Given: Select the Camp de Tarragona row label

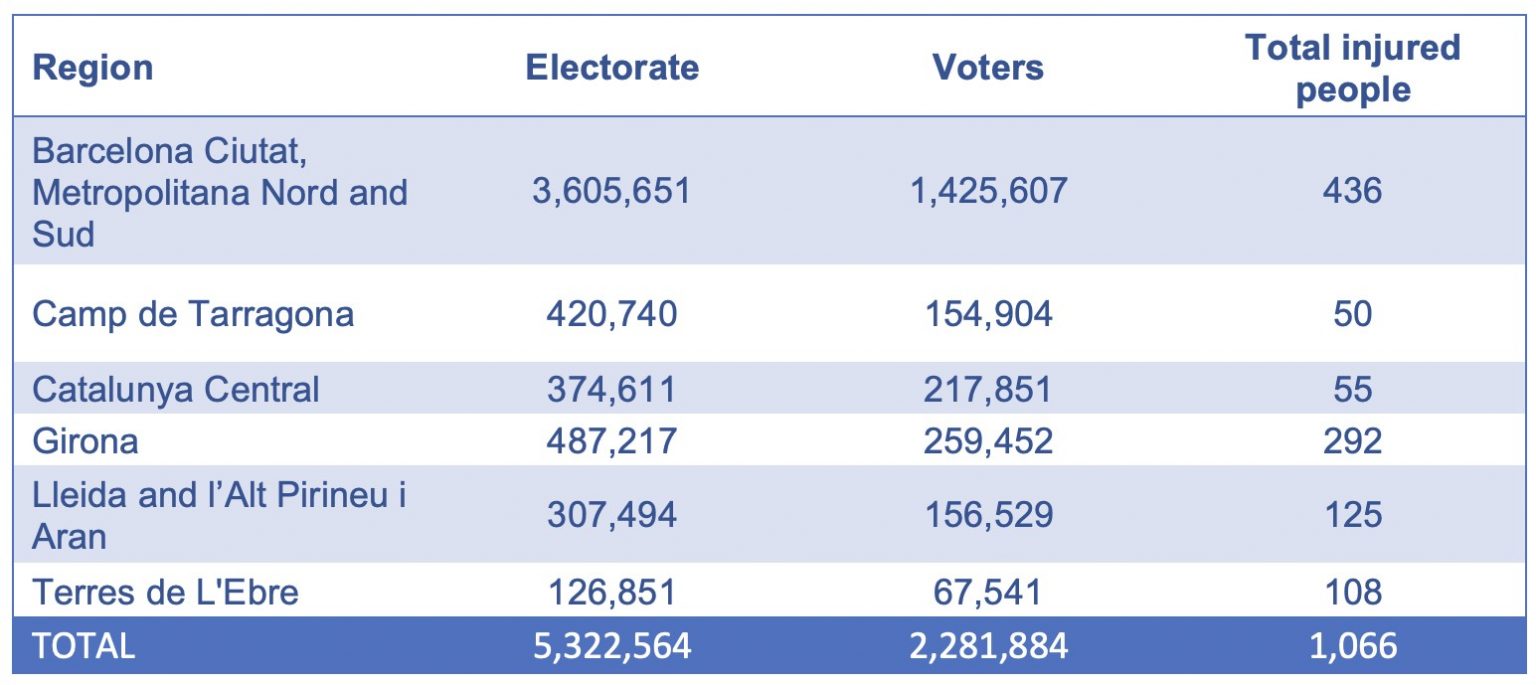Looking at the screenshot, I should point(193,314).
